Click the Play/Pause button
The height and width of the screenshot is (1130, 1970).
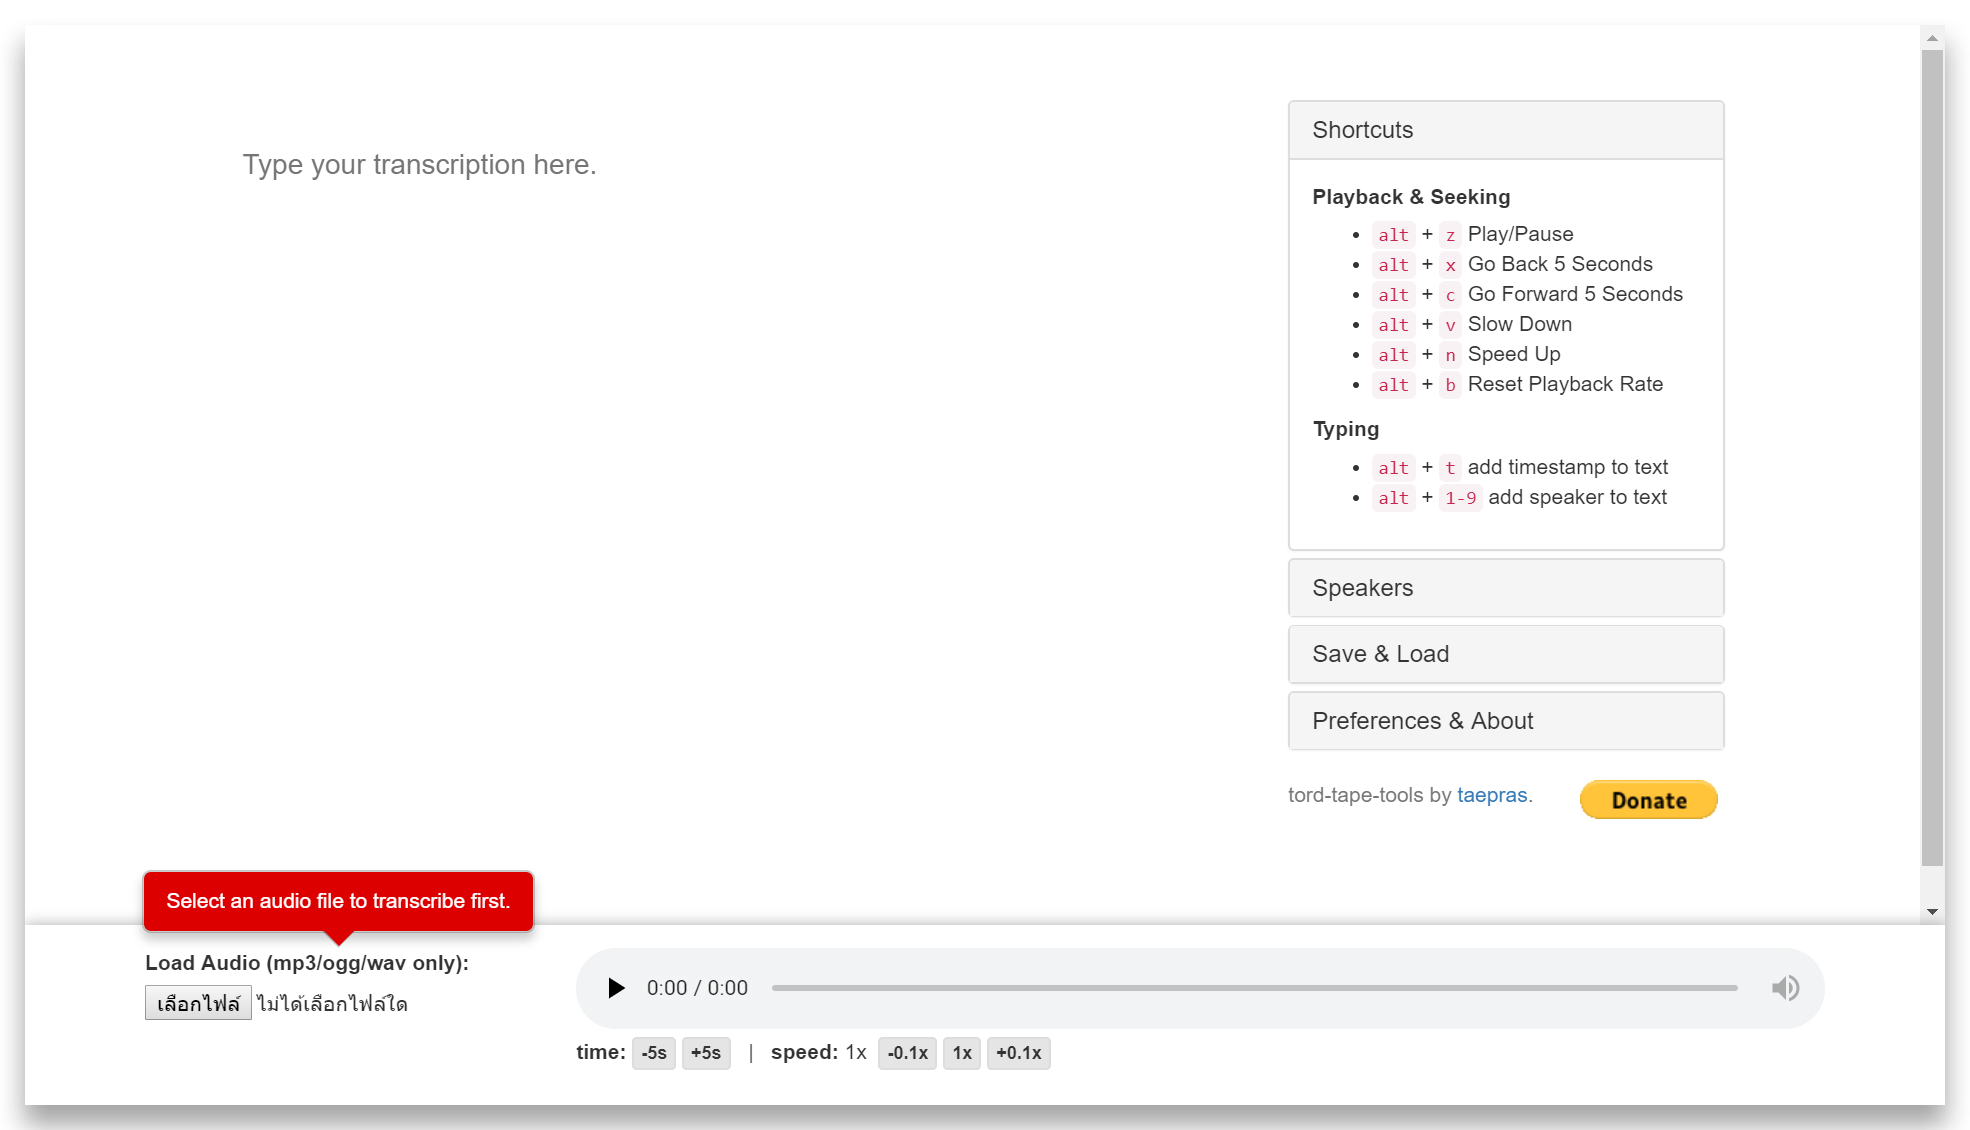point(616,988)
